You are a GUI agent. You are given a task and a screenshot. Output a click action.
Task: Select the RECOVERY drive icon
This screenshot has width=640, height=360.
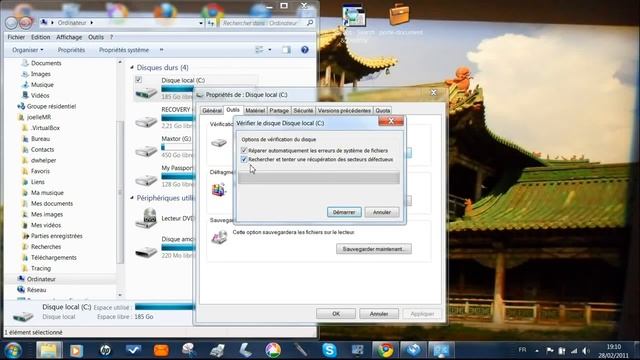pyautogui.click(x=146, y=121)
